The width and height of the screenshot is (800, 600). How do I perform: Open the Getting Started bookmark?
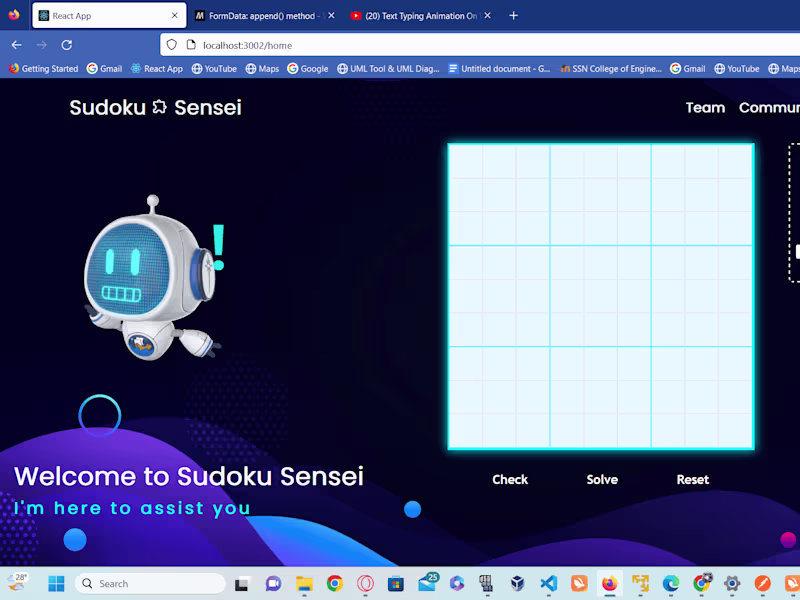tap(44, 68)
